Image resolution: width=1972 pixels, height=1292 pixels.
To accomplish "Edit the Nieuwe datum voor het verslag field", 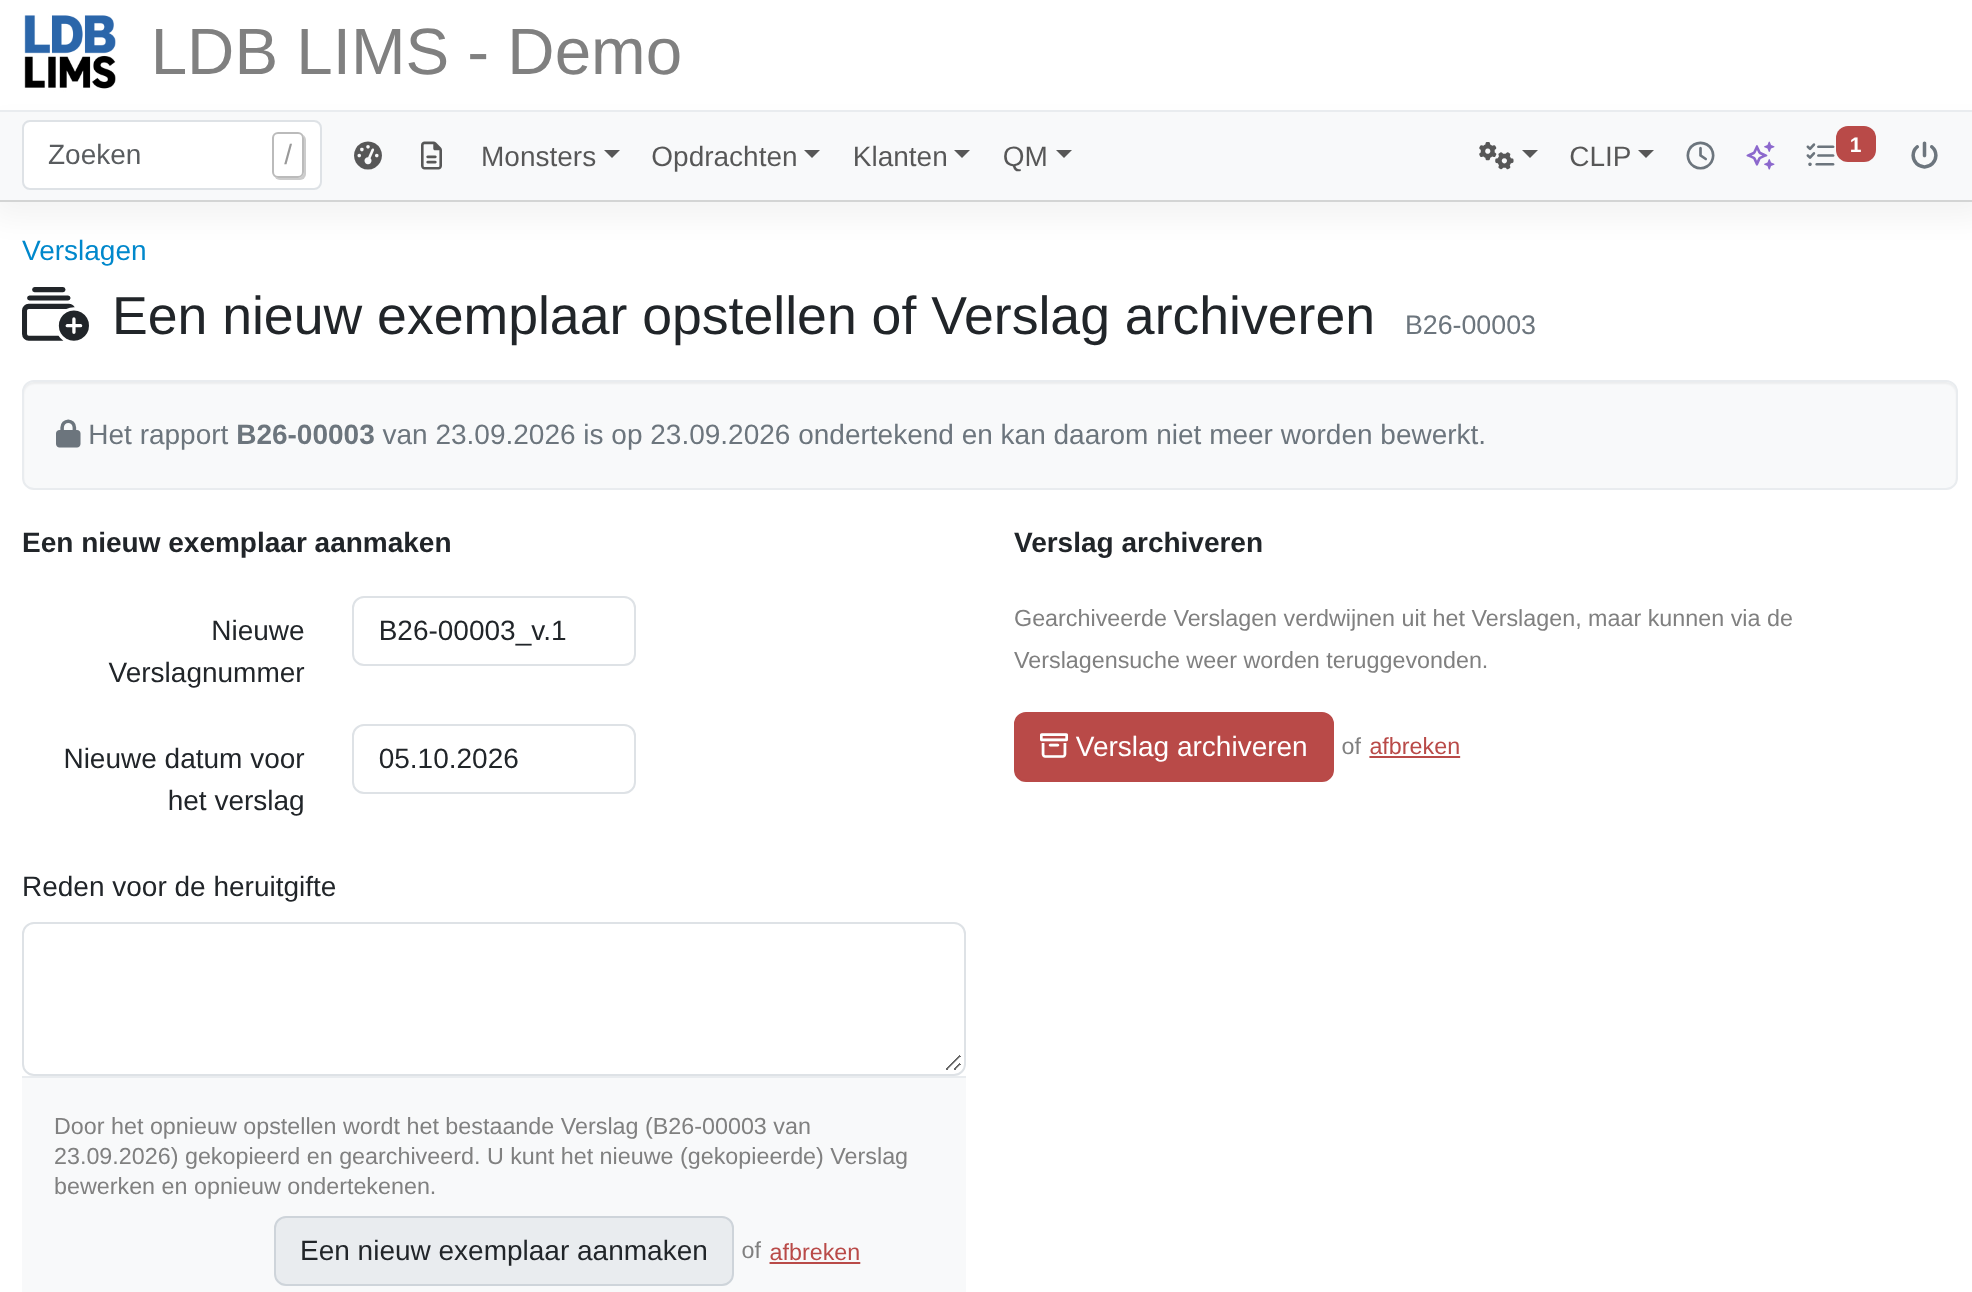I will coord(494,759).
